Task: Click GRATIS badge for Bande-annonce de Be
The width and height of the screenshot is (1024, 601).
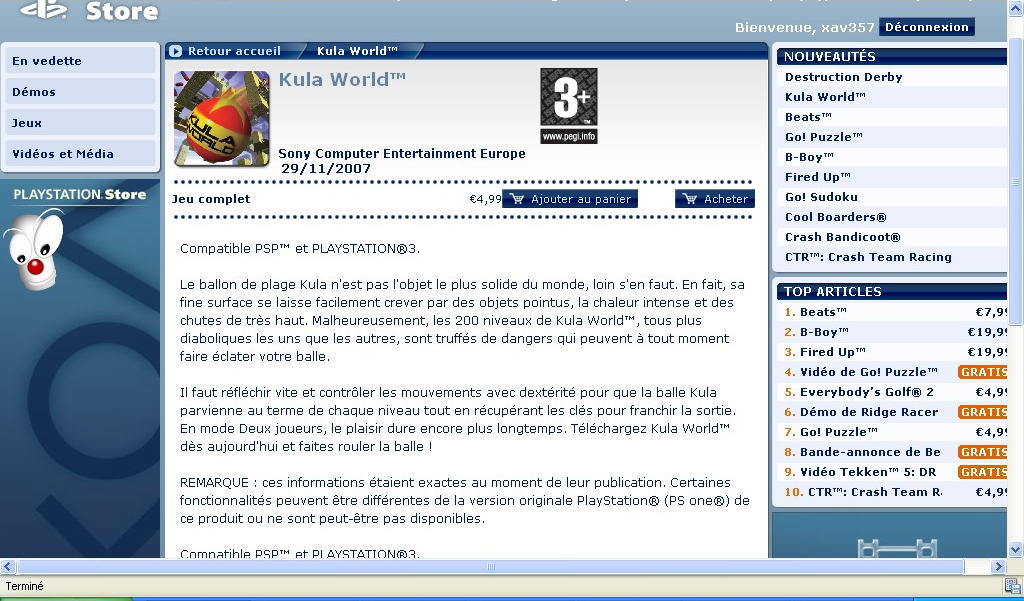Action: pos(982,452)
